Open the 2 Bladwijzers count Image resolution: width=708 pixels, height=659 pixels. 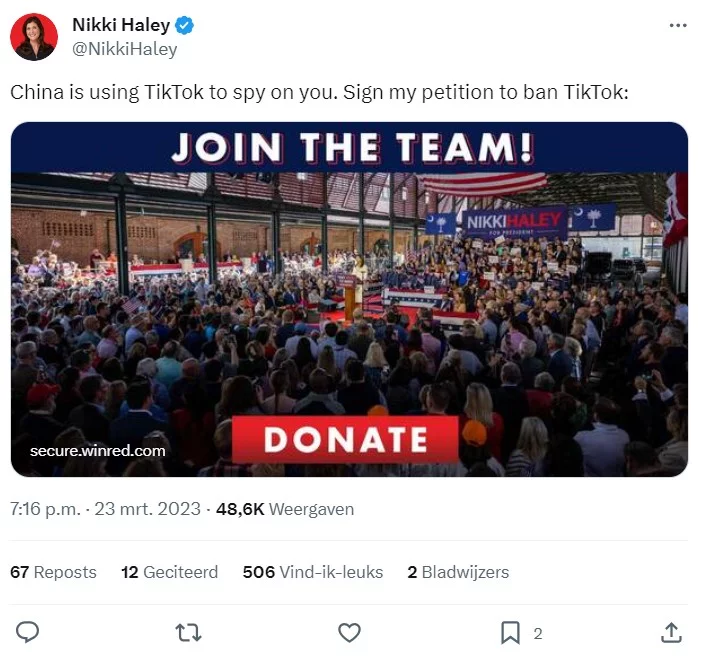[458, 572]
